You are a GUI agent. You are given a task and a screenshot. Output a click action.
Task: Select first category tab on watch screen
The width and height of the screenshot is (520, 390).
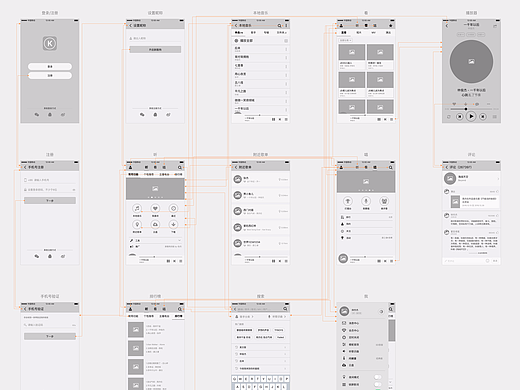point(344,33)
